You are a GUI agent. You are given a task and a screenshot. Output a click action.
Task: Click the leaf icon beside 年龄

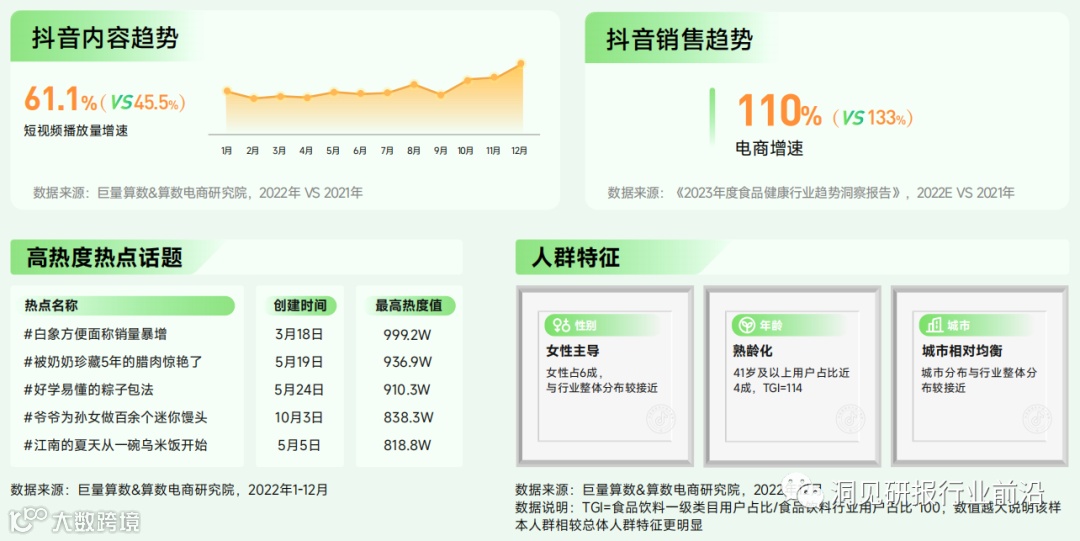tap(747, 325)
